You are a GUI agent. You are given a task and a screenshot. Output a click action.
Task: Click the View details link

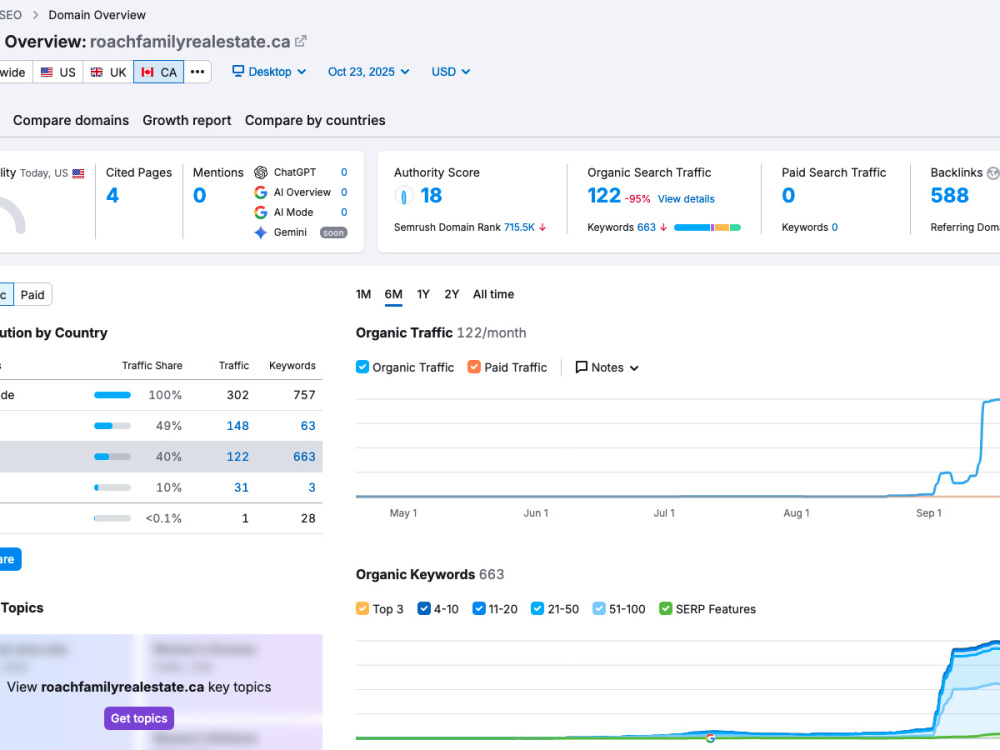[x=686, y=199]
